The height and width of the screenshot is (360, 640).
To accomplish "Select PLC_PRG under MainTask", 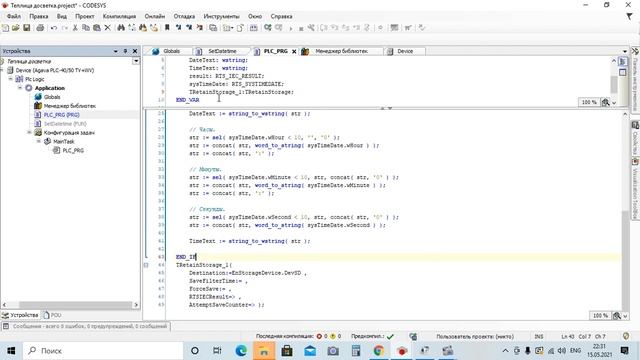I will pyautogui.click(x=73, y=150).
